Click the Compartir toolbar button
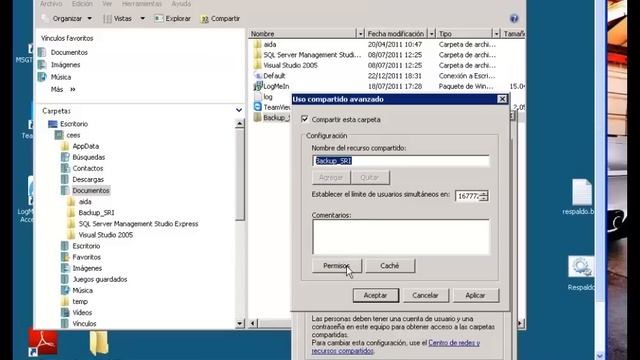640x360 pixels. pos(220,19)
